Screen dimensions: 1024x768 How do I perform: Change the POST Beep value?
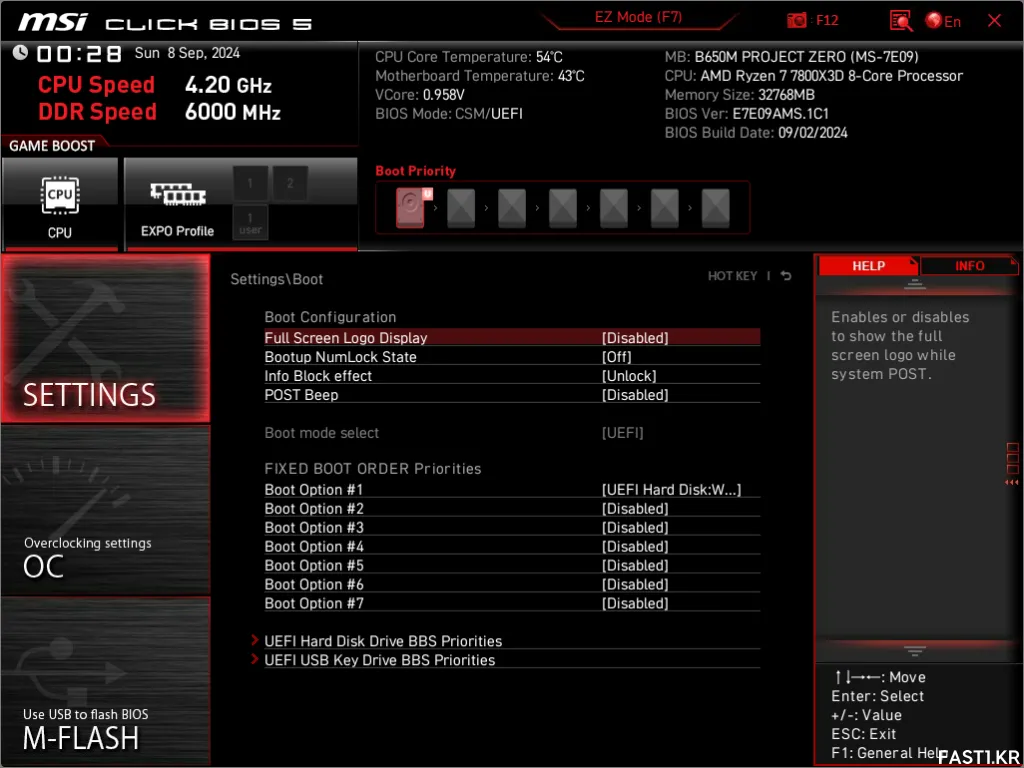pos(635,395)
